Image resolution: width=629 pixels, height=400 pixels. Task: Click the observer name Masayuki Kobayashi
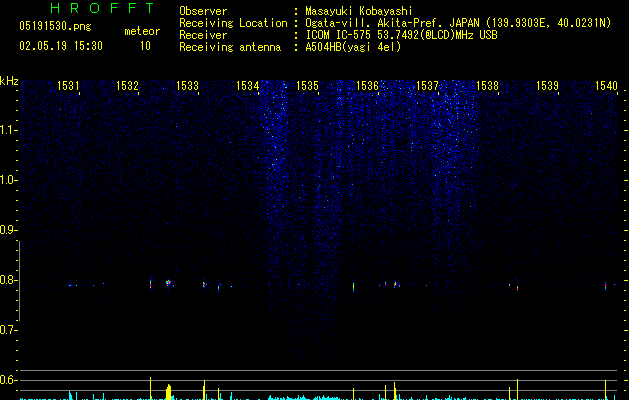(359, 11)
